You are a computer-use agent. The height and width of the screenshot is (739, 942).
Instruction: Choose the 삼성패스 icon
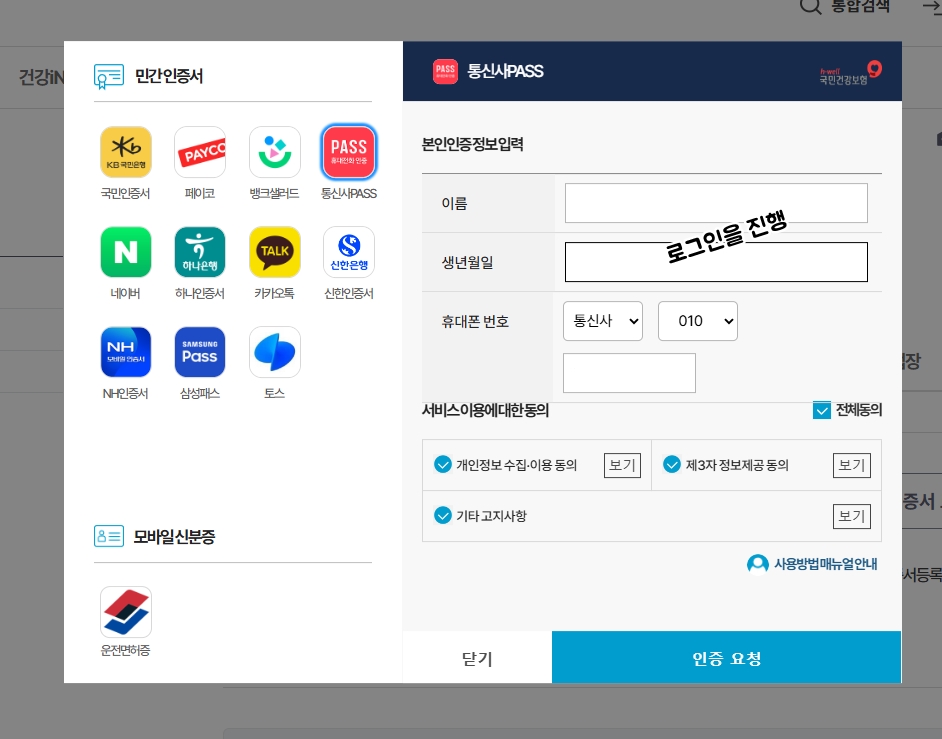click(200, 352)
